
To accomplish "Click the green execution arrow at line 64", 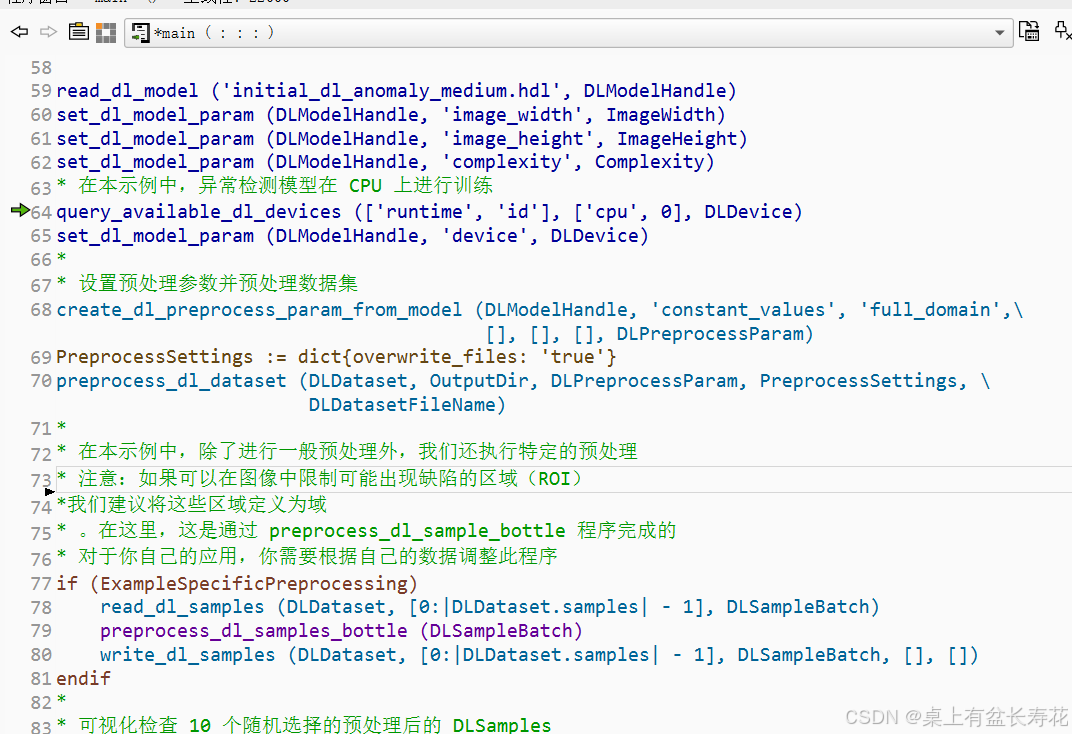I will pyautogui.click(x=20, y=211).
